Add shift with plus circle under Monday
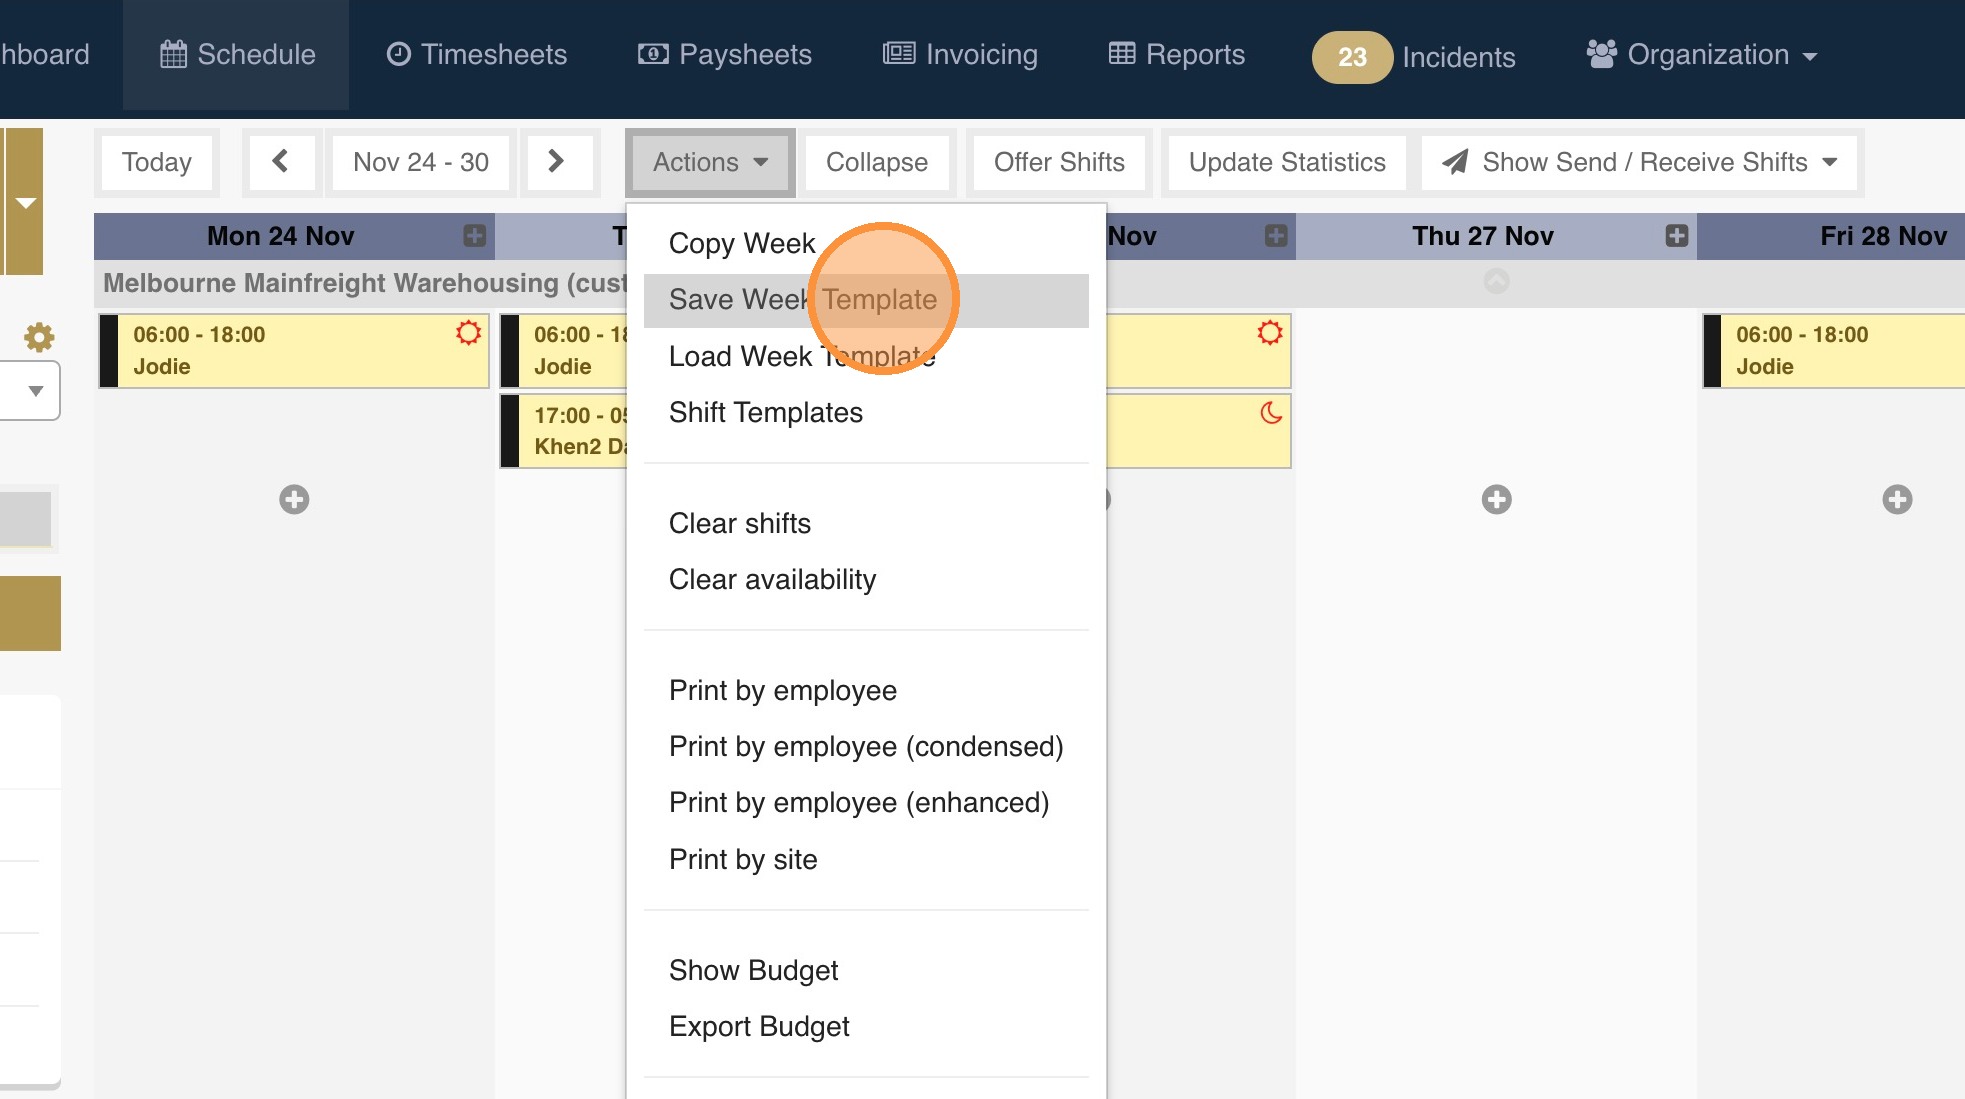 pyautogui.click(x=294, y=499)
